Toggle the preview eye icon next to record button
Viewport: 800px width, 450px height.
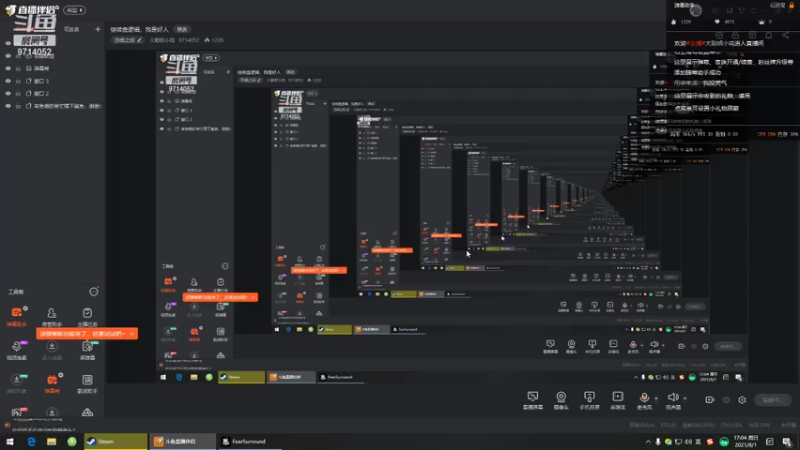click(x=726, y=400)
